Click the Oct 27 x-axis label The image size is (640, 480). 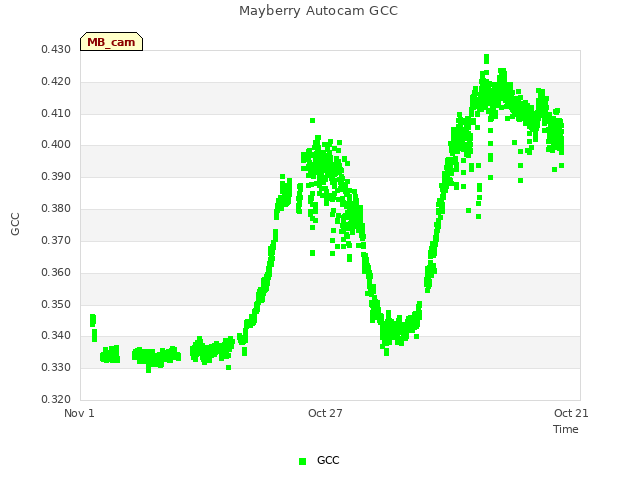coord(325,413)
